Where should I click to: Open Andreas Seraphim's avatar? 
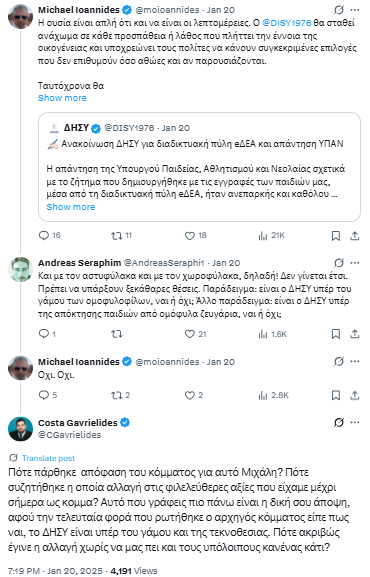(20, 269)
